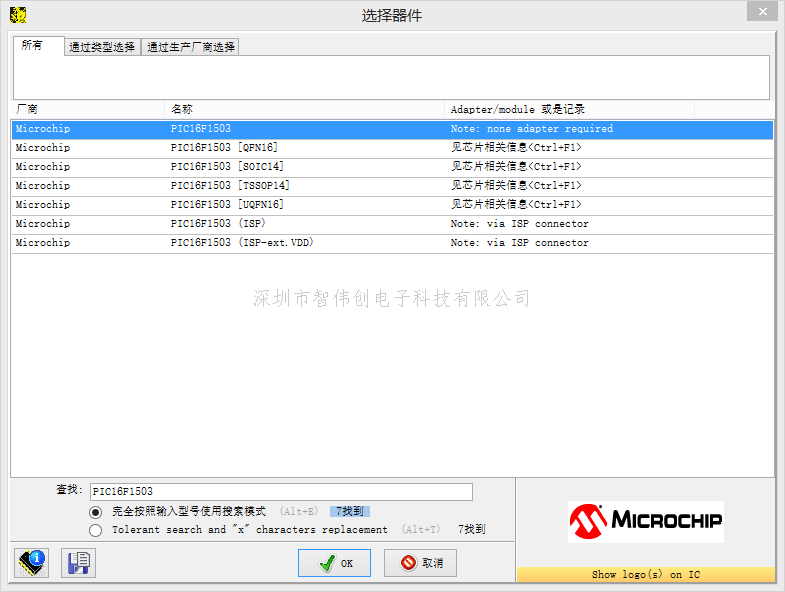Focus the 查找 search input field
This screenshot has width=785, height=592.
pos(281,491)
